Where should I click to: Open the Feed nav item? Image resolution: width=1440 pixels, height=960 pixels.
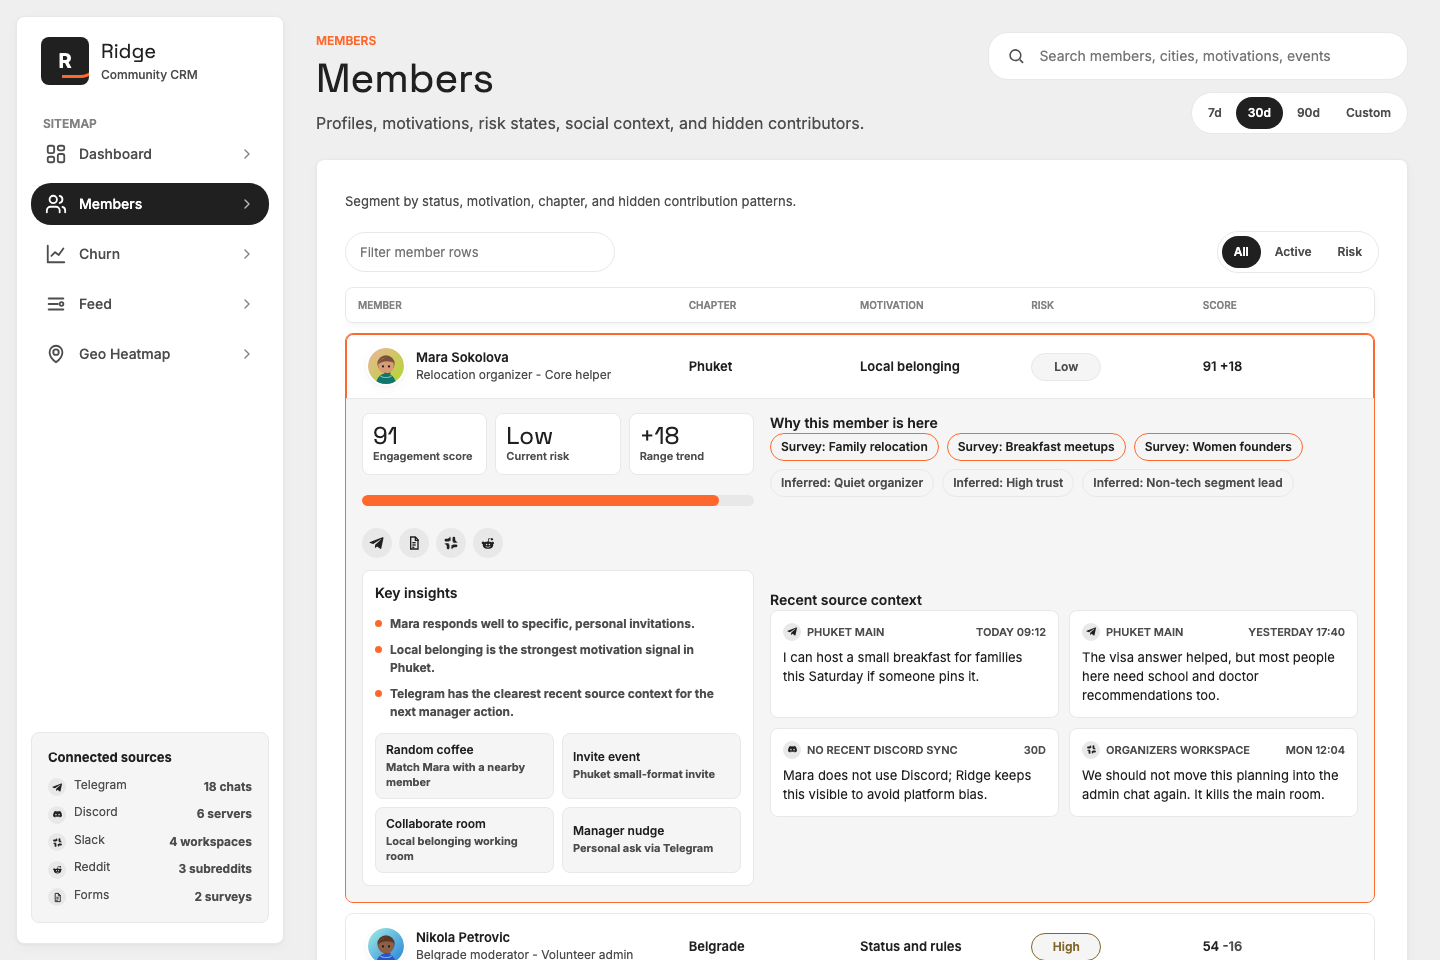150,304
